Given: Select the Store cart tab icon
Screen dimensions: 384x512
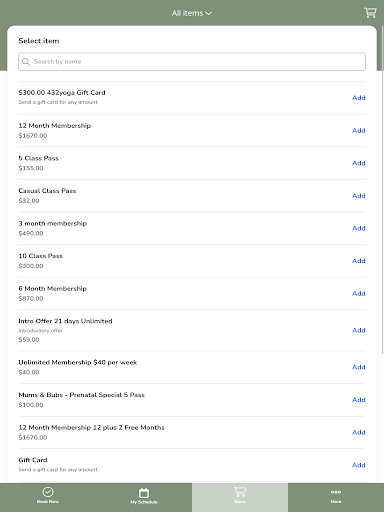Looking at the screenshot, I should [x=240, y=492].
